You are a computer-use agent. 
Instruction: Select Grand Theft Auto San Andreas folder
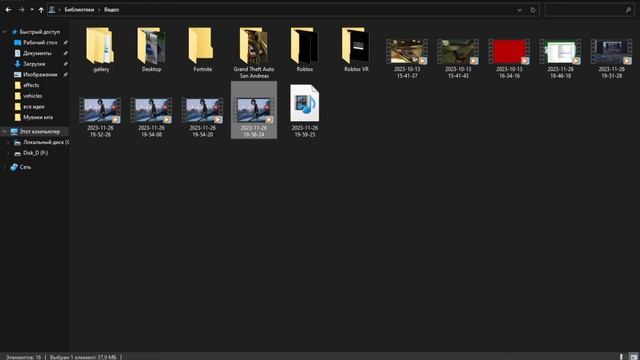253,53
